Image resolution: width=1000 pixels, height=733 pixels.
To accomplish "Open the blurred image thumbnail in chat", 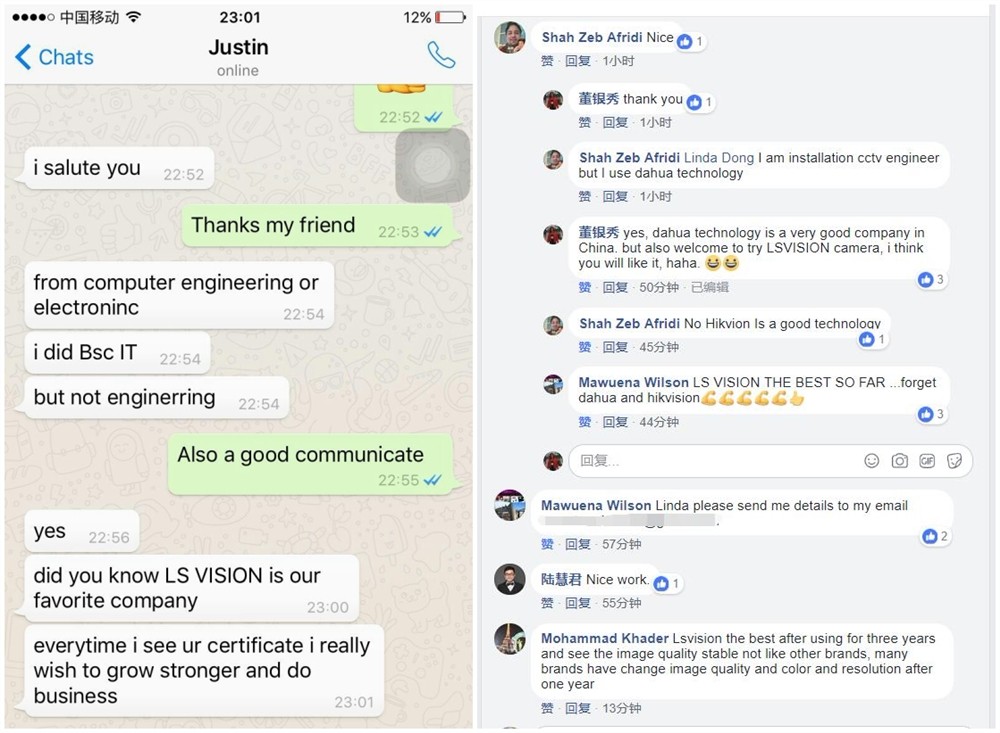I will point(432,165).
